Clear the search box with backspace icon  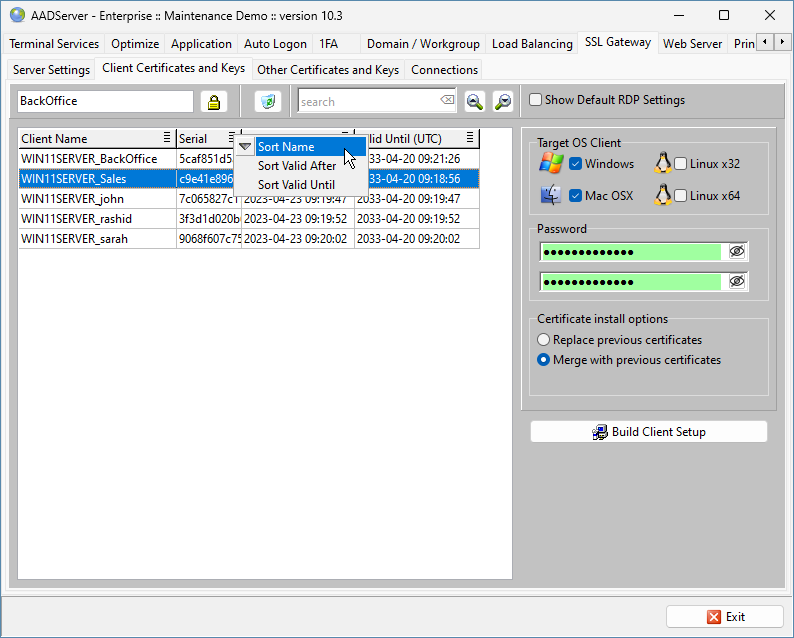click(x=447, y=101)
